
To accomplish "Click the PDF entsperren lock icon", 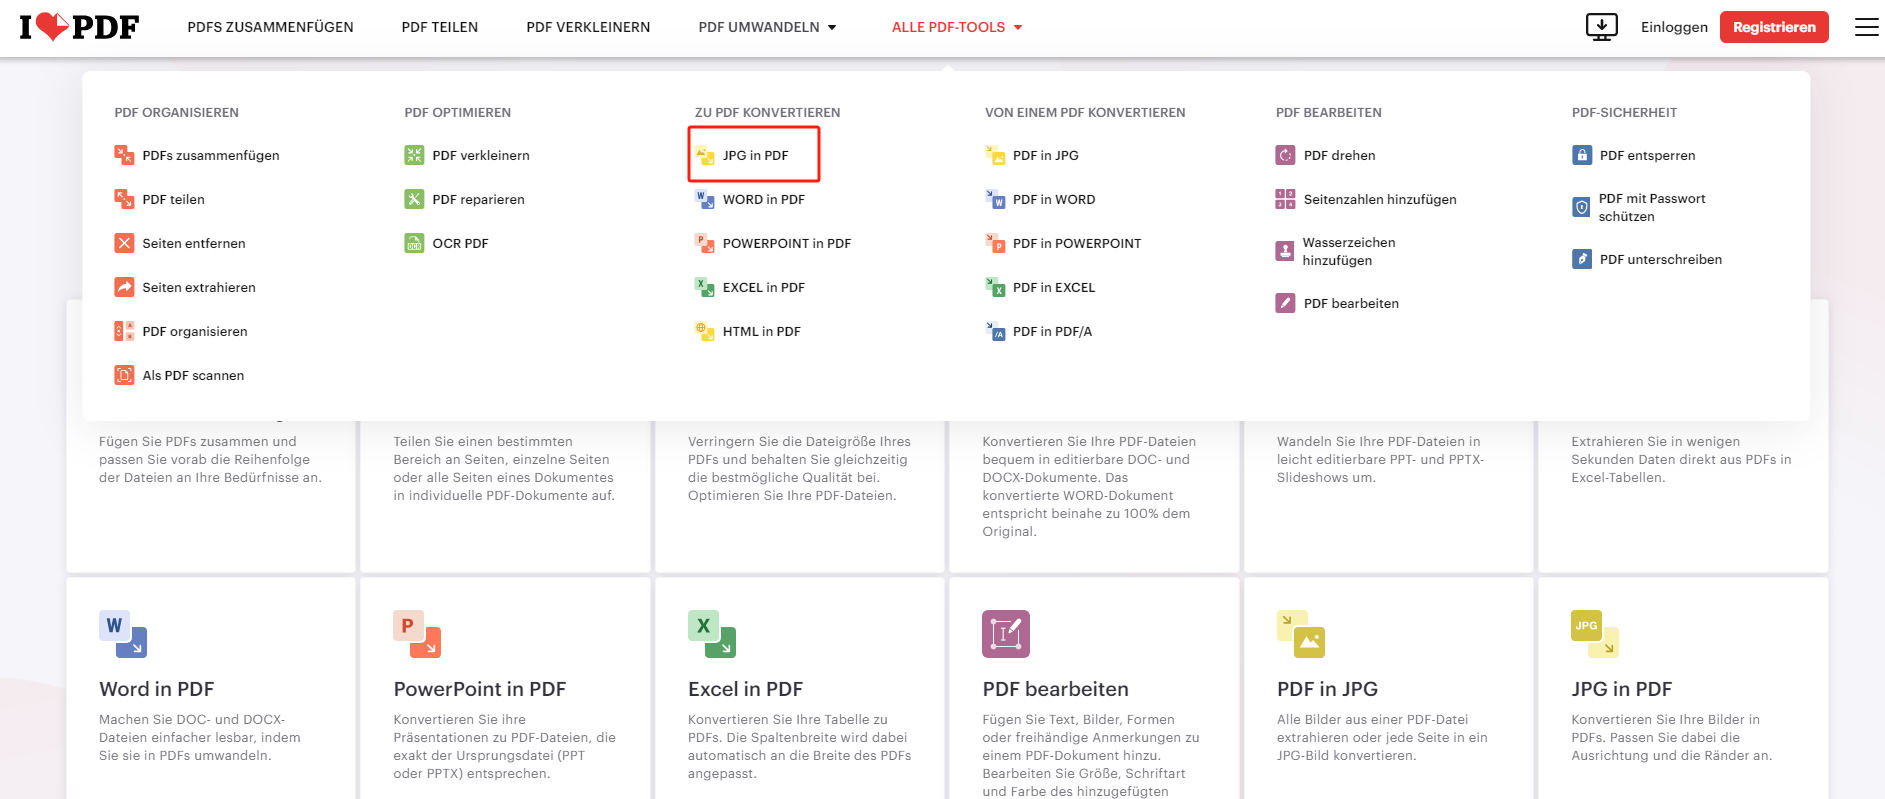I will pos(1582,155).
